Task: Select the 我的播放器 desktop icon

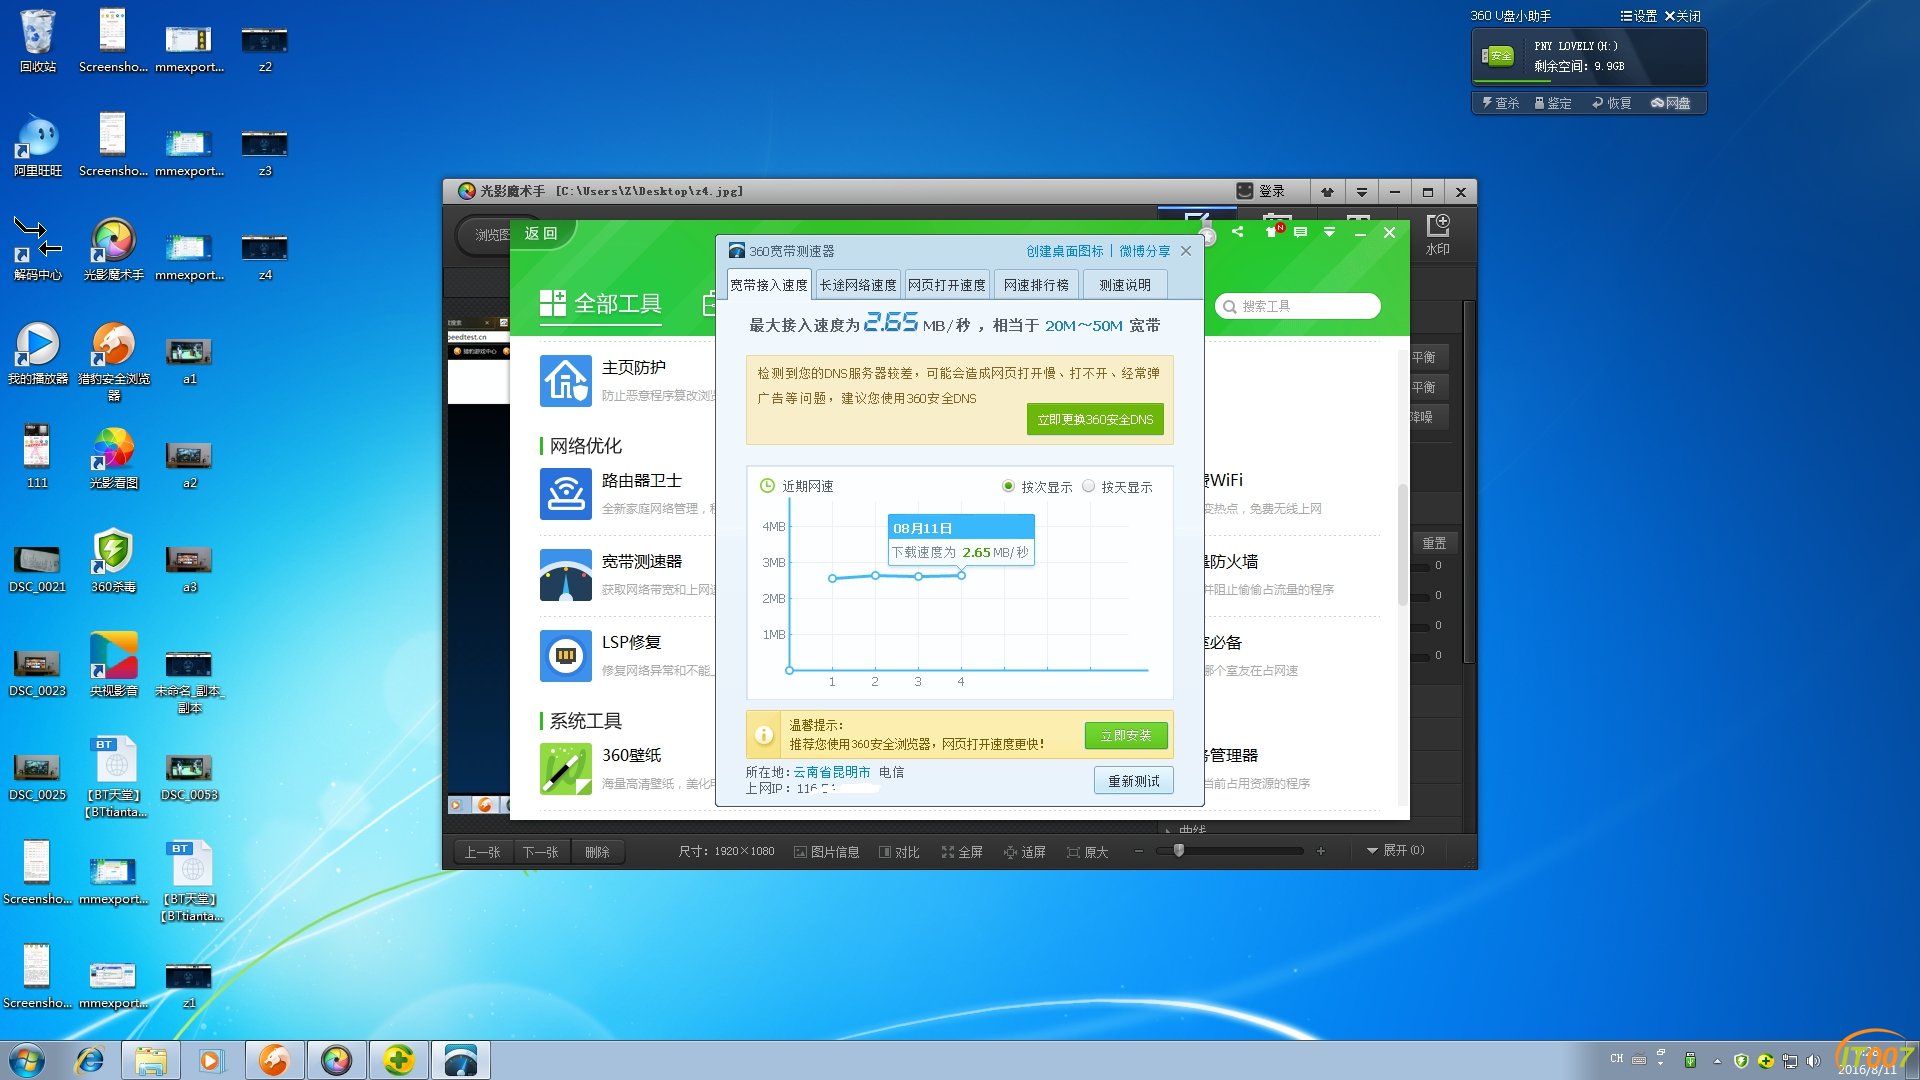Action: (x=38, y=352)
